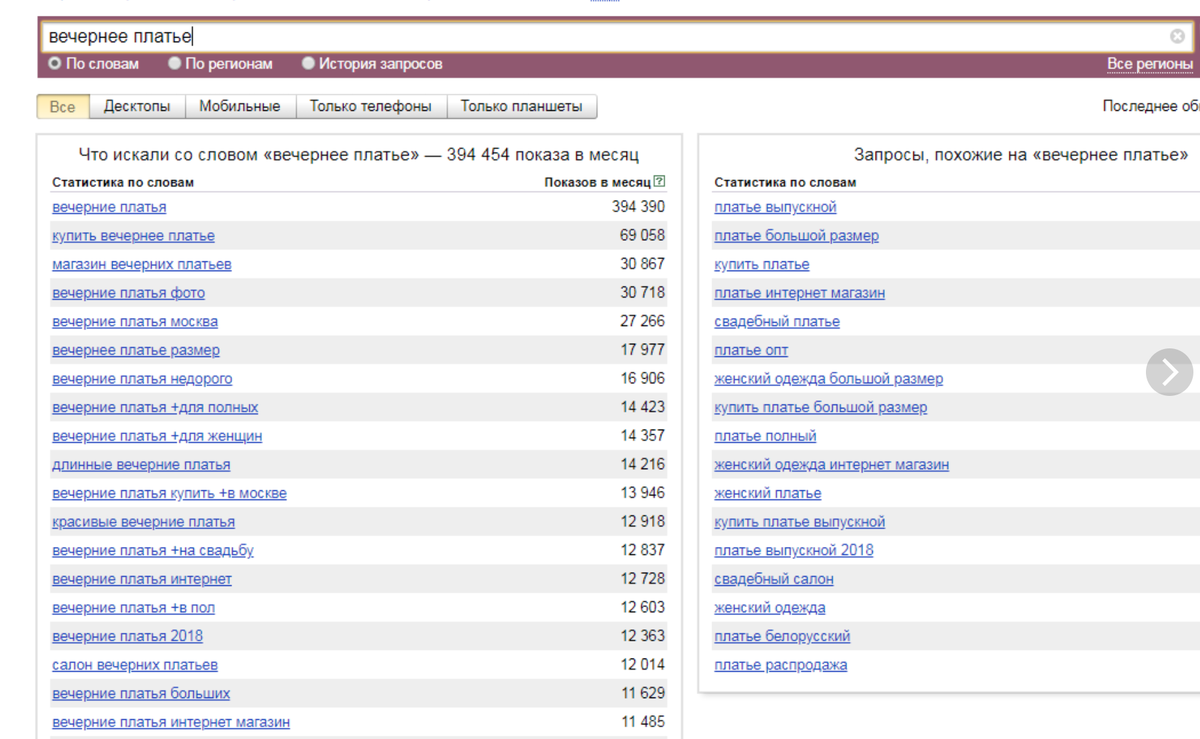Open the платье белорусский link
This screenshot has height=739, width=1200.
pyautogui.click(x=782, y=636)
